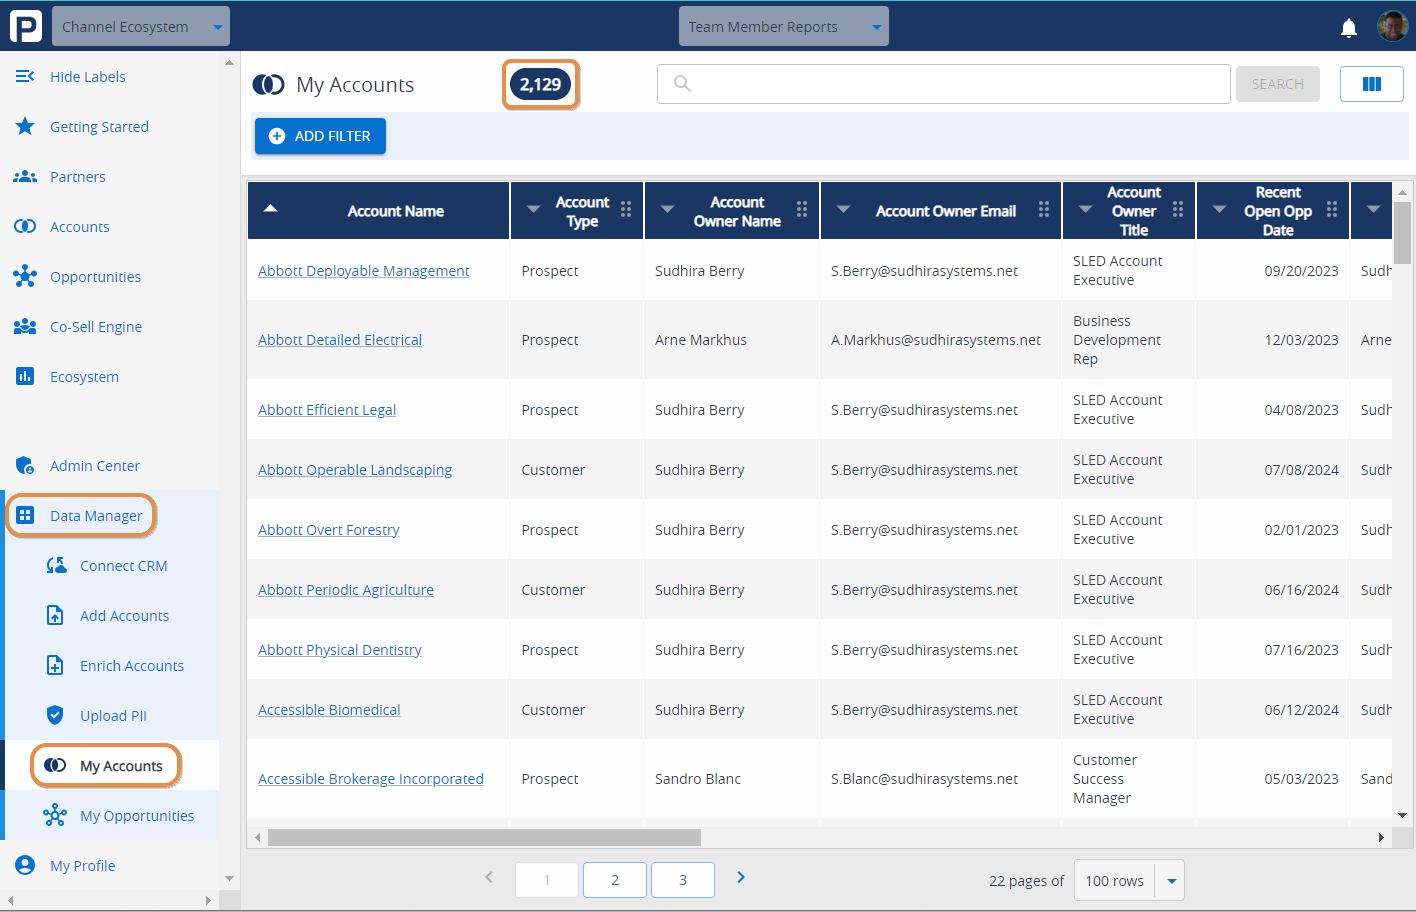The height and width of the screenshot is (912, 1416).
Task: Open the Team Member Reports dropdown
Action: (x=784, y=26)
